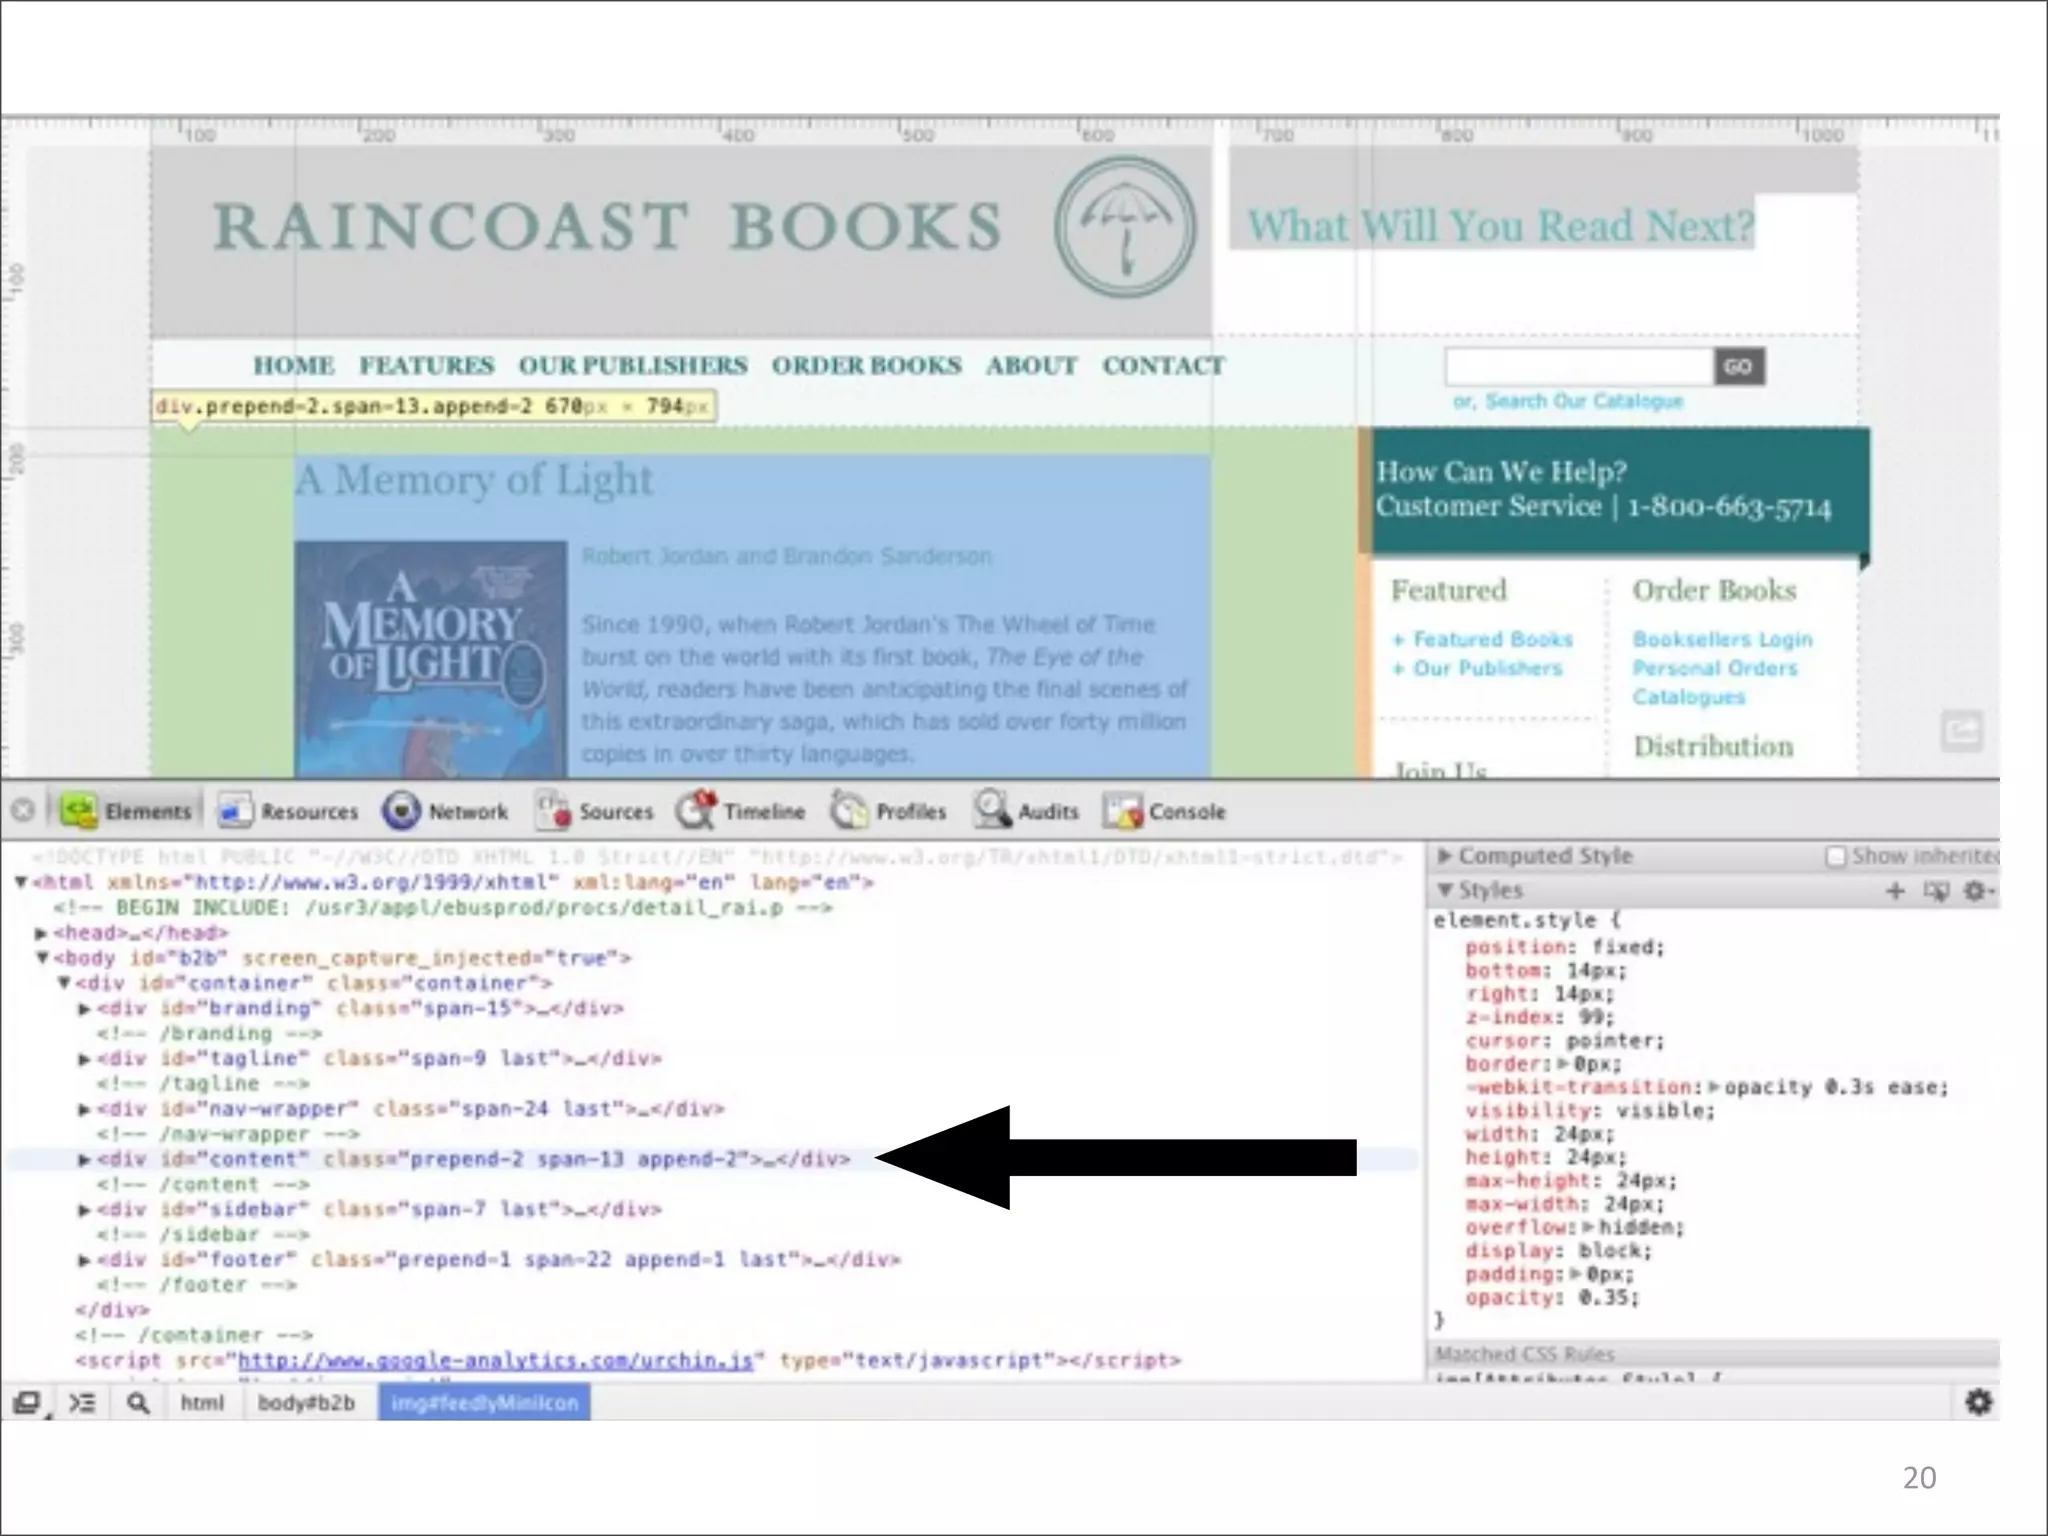Open the Profiles panel icon
Image resolution: width=2048 pixels, height=1536 pixels.
point(849,811)
